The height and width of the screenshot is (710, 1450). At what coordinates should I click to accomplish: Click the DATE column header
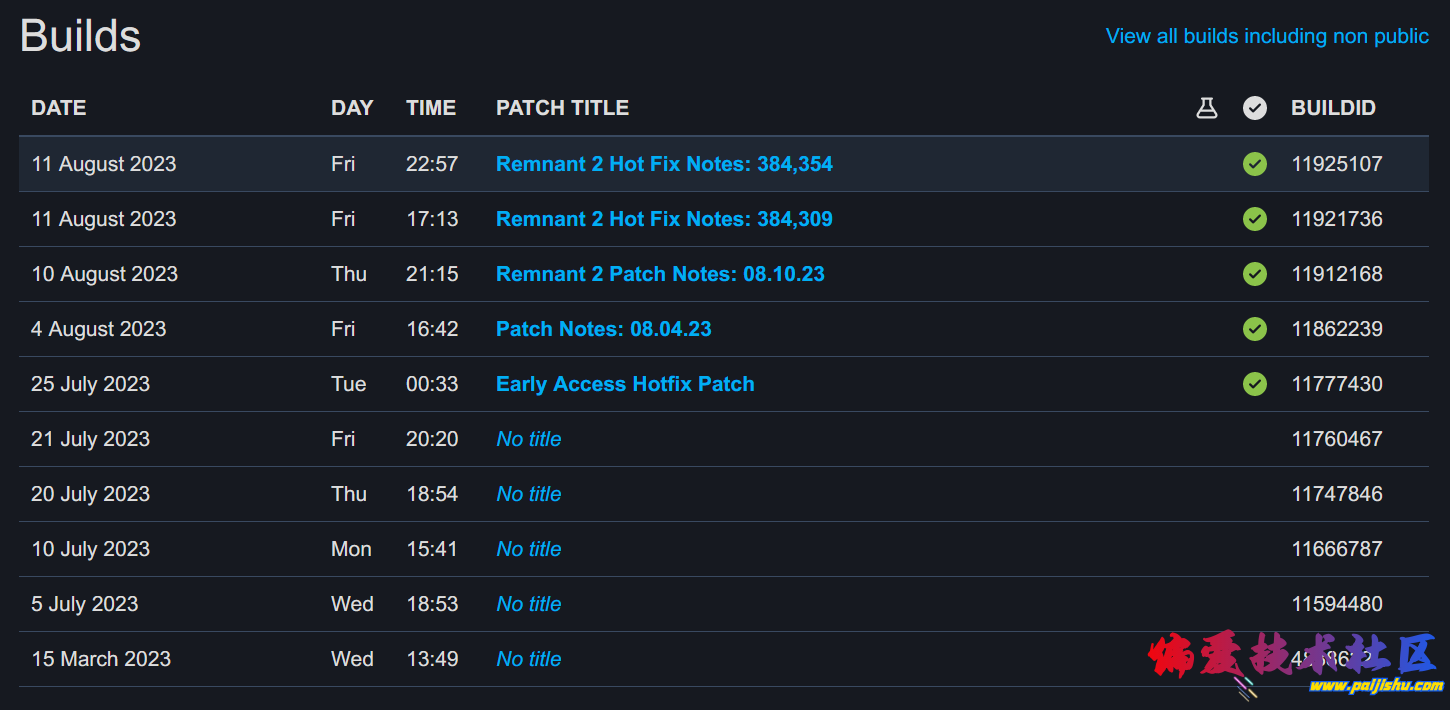point(59,108)
